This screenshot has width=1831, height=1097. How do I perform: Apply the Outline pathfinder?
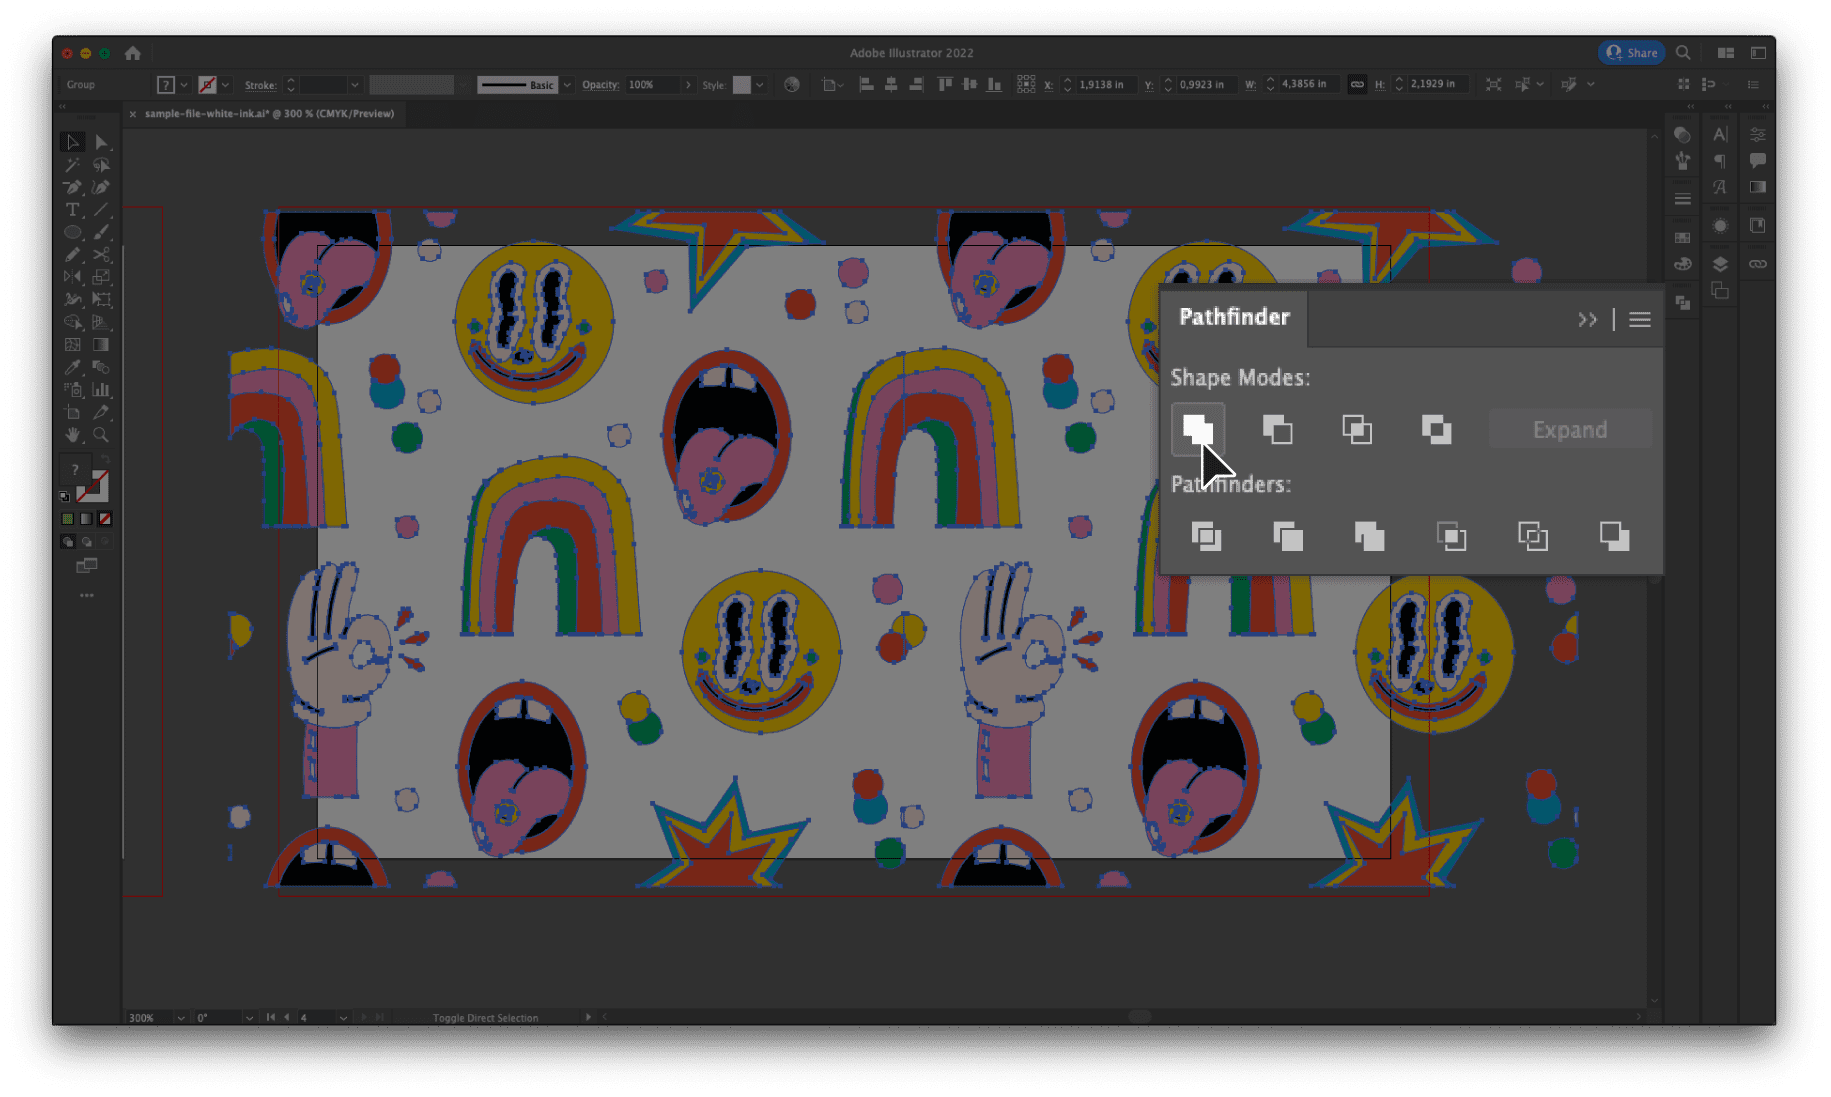click(1533, 537)
